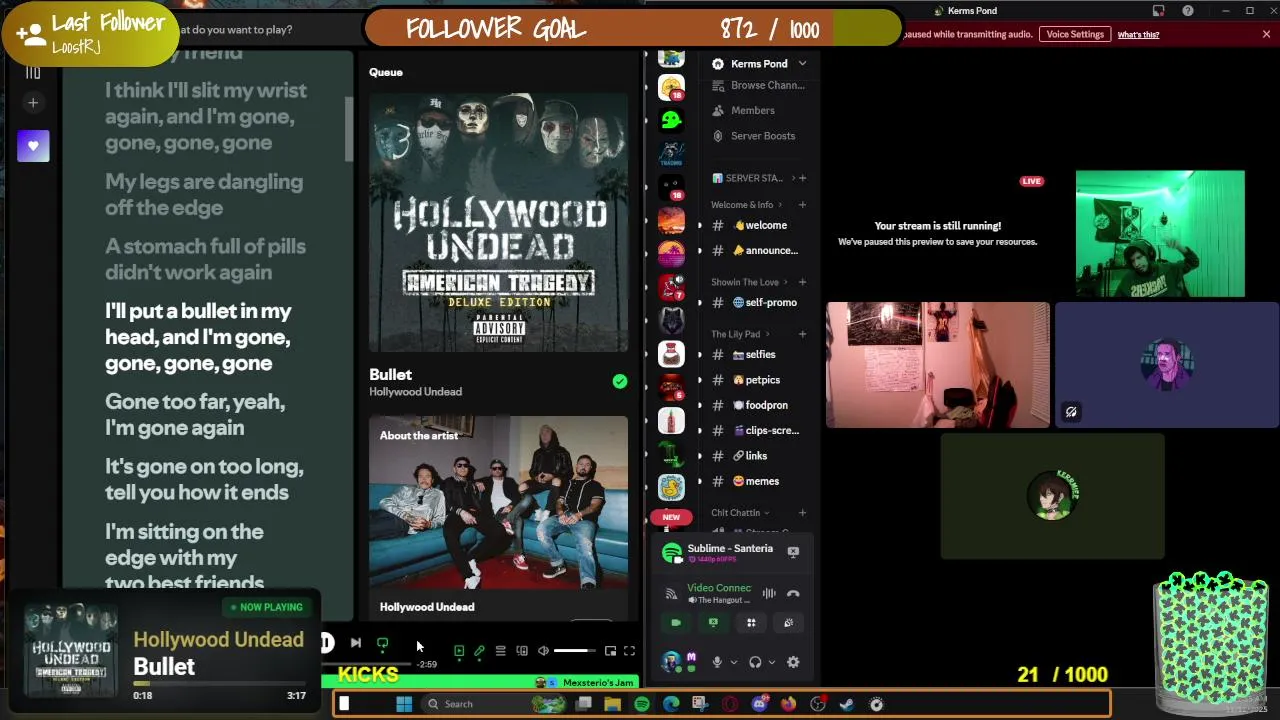Open Discord user settings gear

click(x=793, y=662)
